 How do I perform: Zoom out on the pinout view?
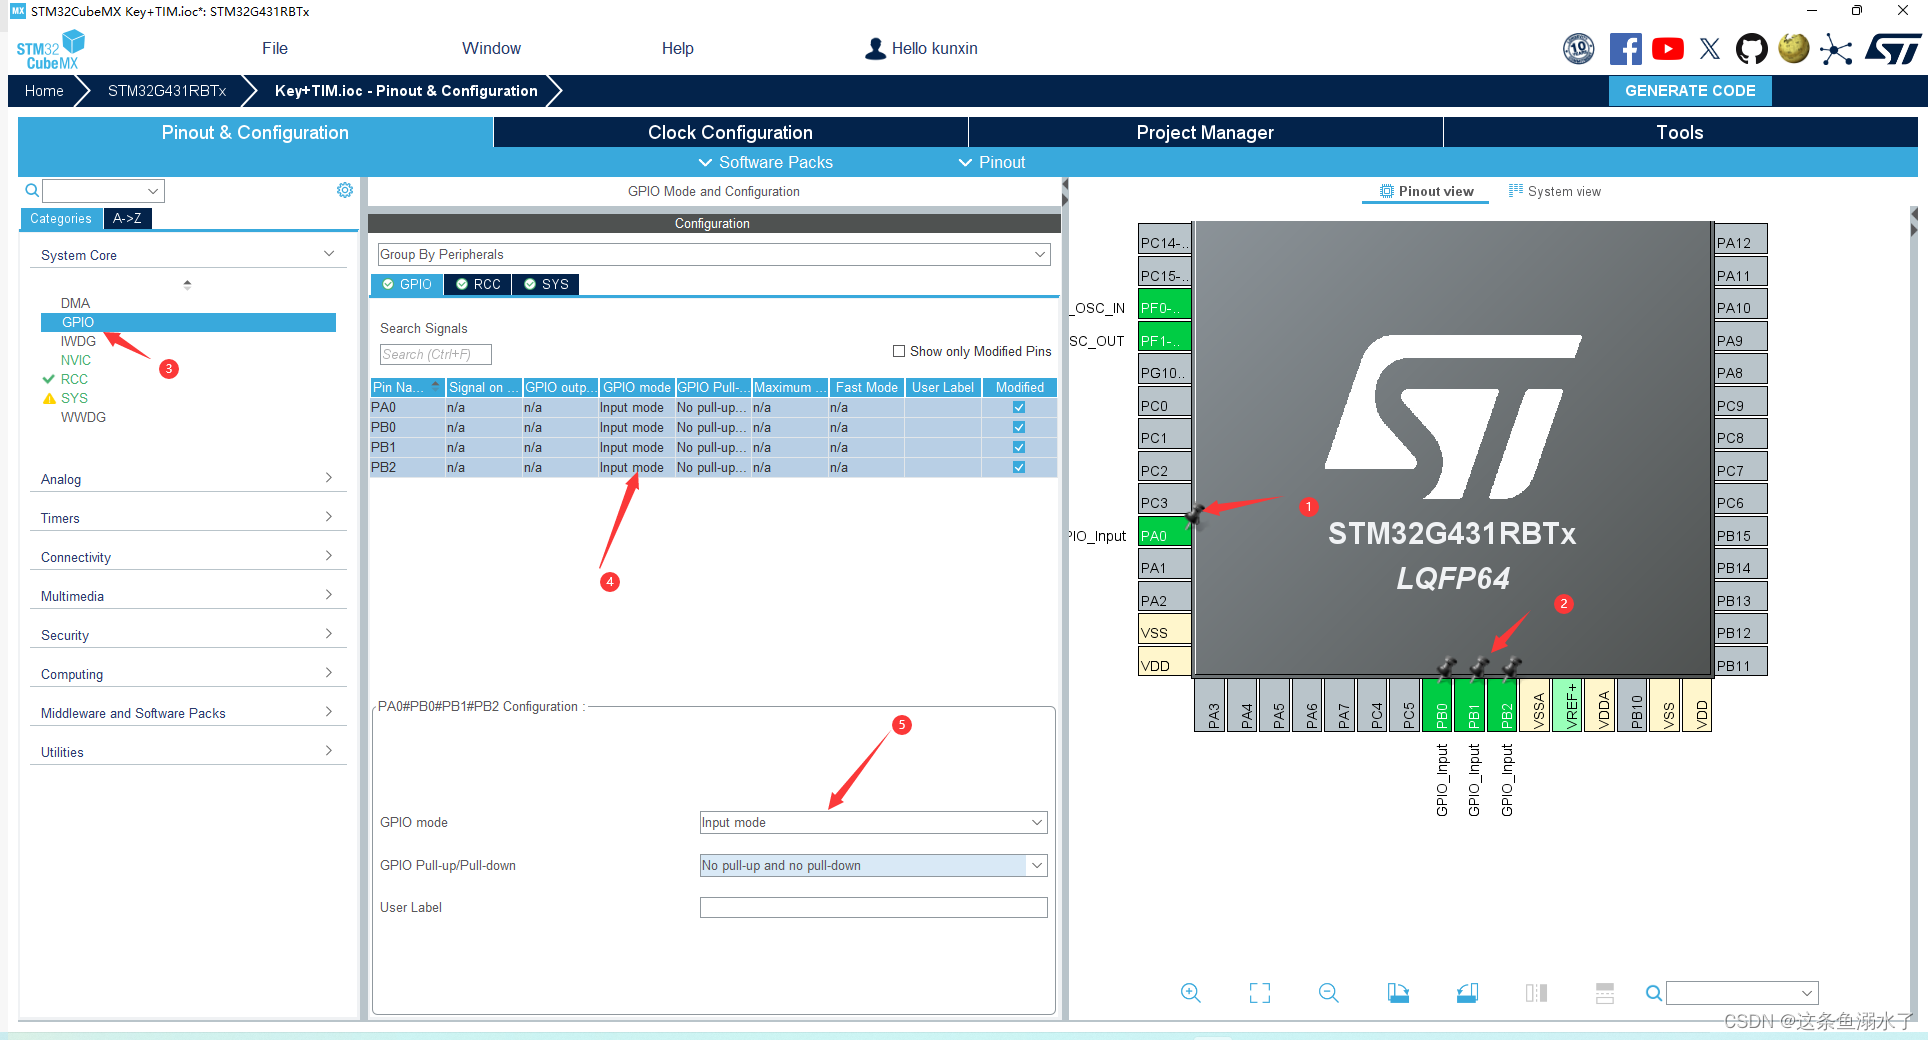coord(1329,993)
